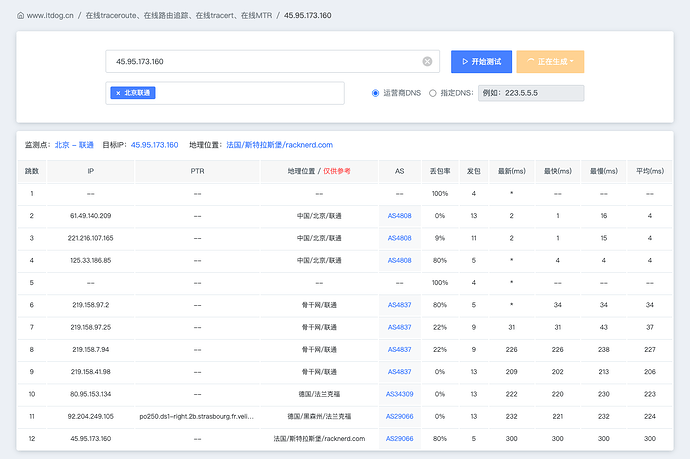
Task: Click IP cell 219.158.7.94
Action: [x=91, y=349]
